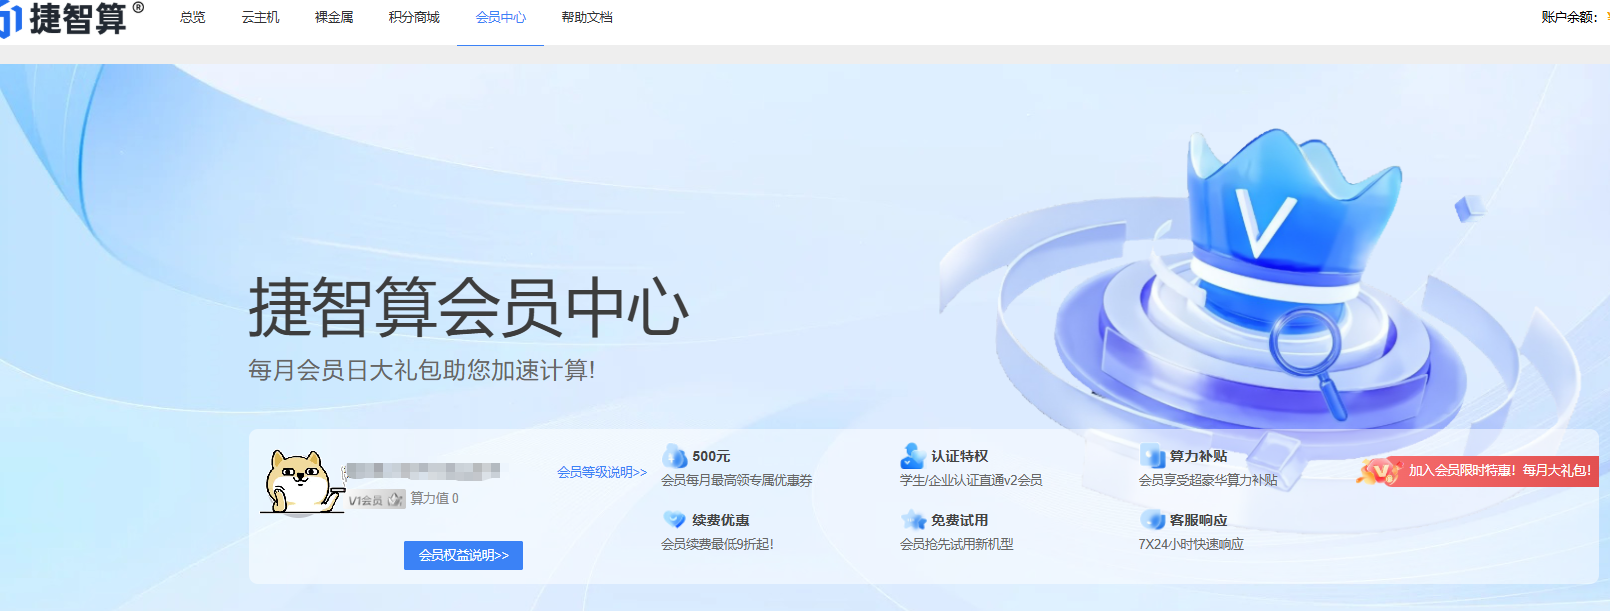The width and height of the screenshot is (1610, 611).
Task: Open the 会员等级说明>> link
Action: pyautogui.click(x=602, y=472)
